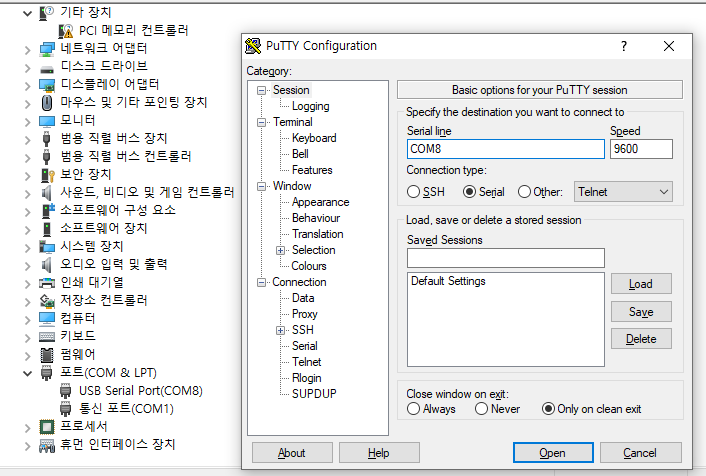Click the 컴퓨터 monitor icon
Screen dimensions: 706x476
click(x=47, y=319)
